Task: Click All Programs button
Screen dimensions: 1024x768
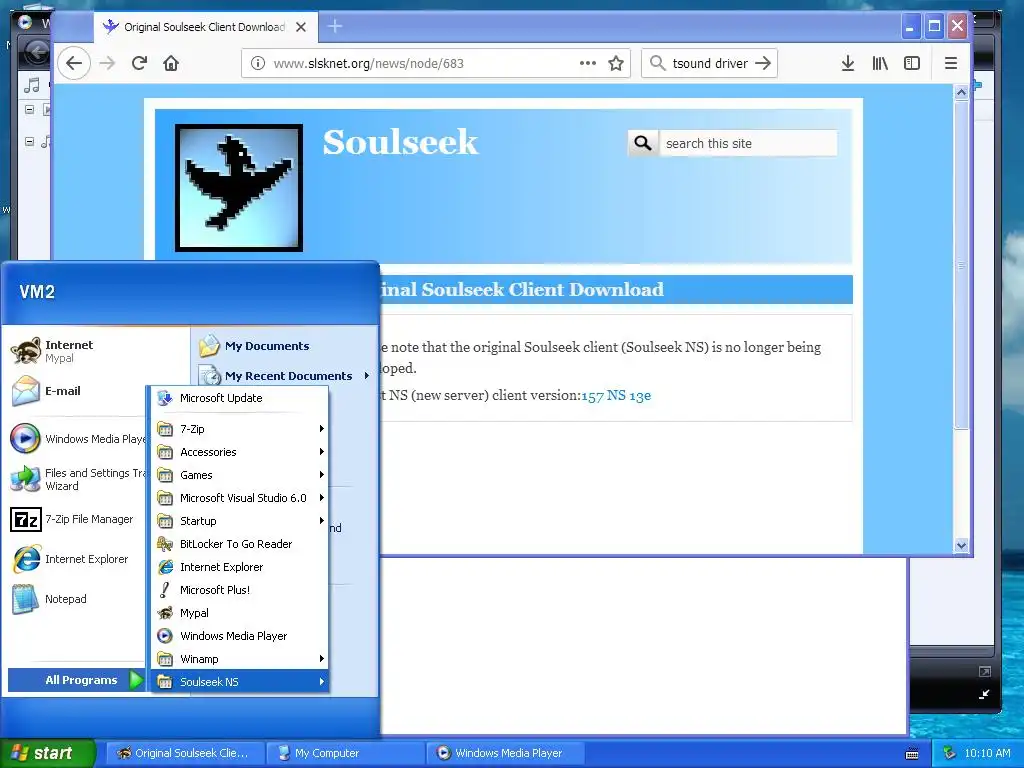Action: click(x=76, y=680)
